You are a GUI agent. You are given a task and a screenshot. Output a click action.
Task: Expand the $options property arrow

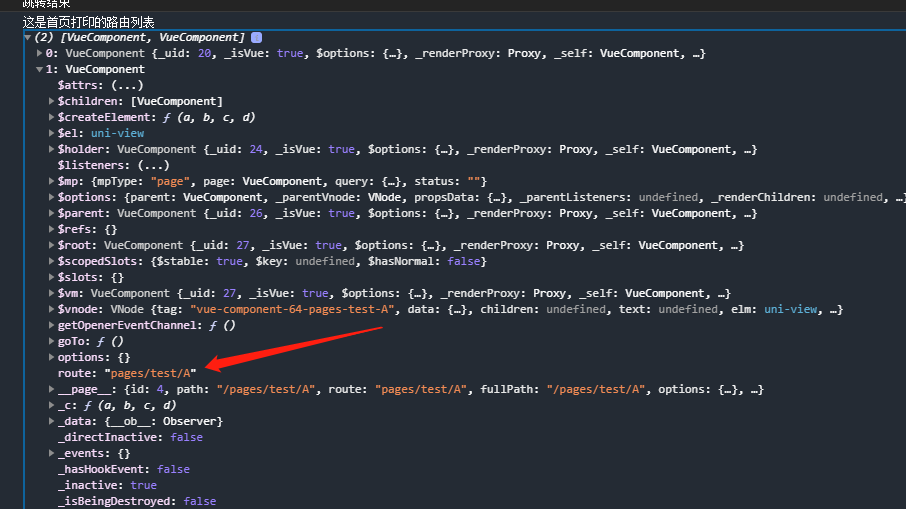(51, 197)
